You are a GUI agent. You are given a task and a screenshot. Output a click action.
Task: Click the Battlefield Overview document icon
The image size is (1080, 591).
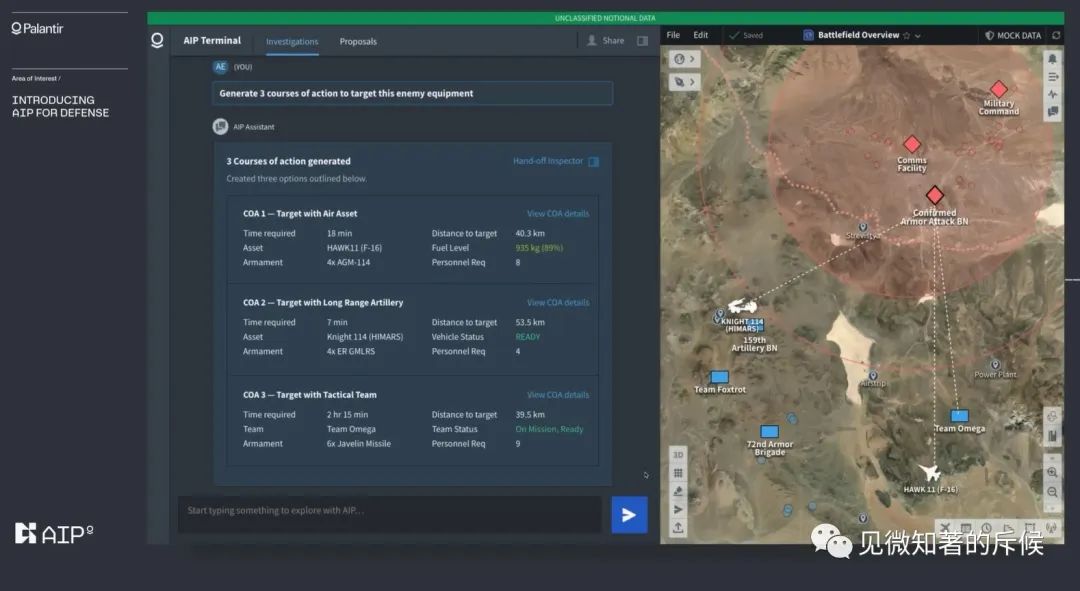tap(809, 35)
